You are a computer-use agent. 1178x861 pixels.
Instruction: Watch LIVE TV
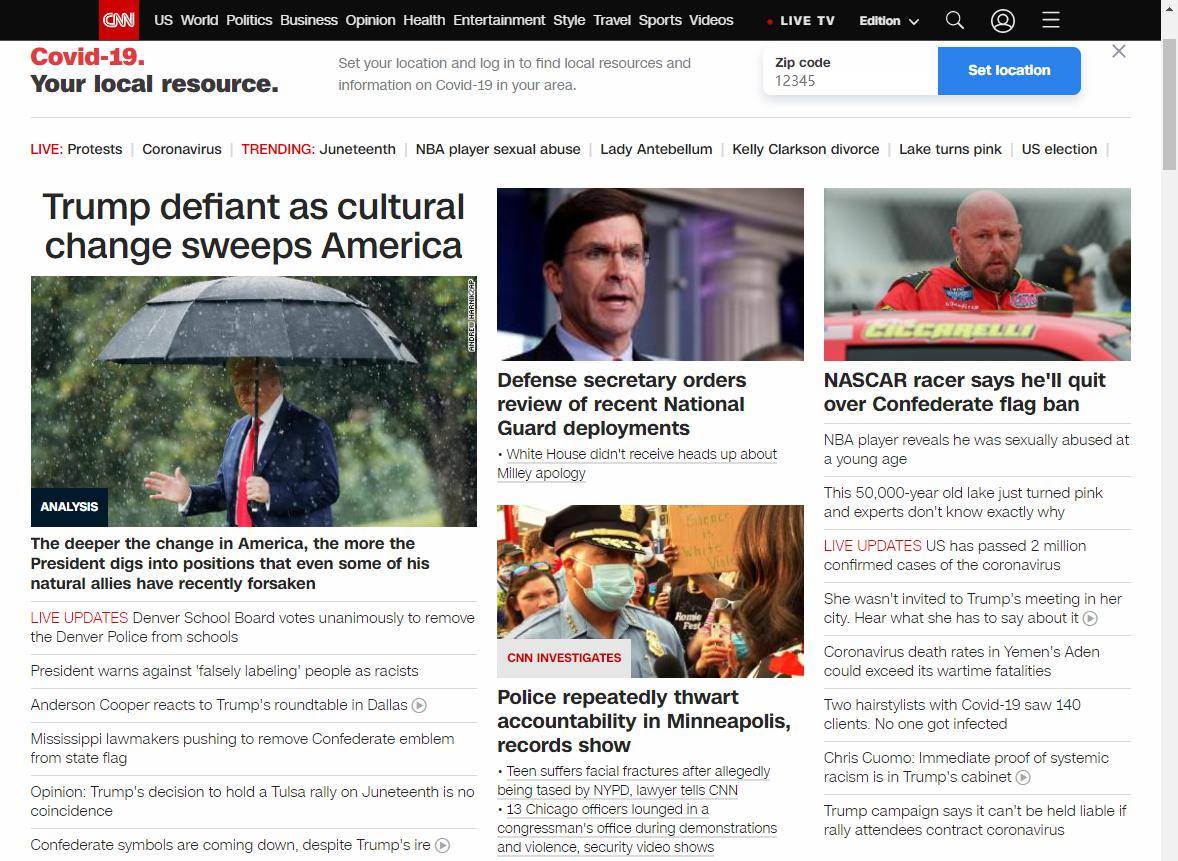click(801, 21)
